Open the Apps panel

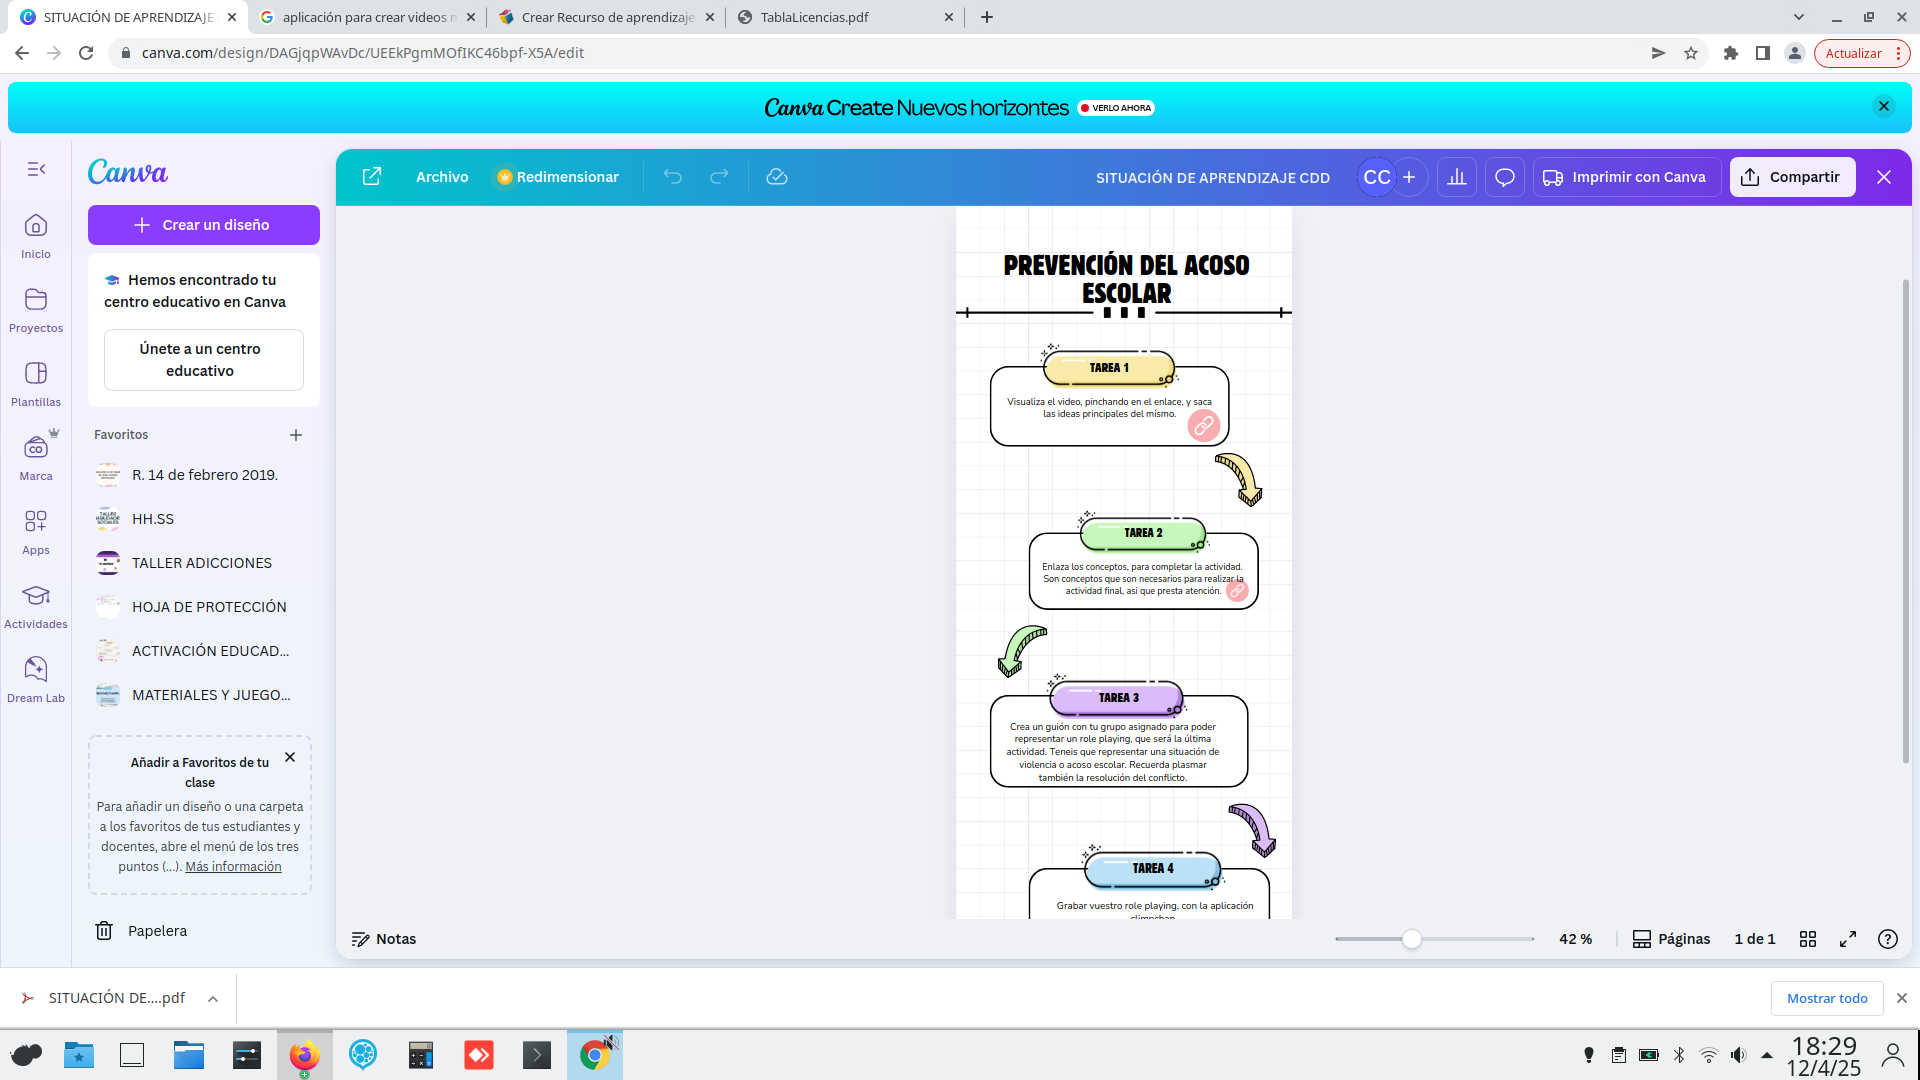pos(36,528)
